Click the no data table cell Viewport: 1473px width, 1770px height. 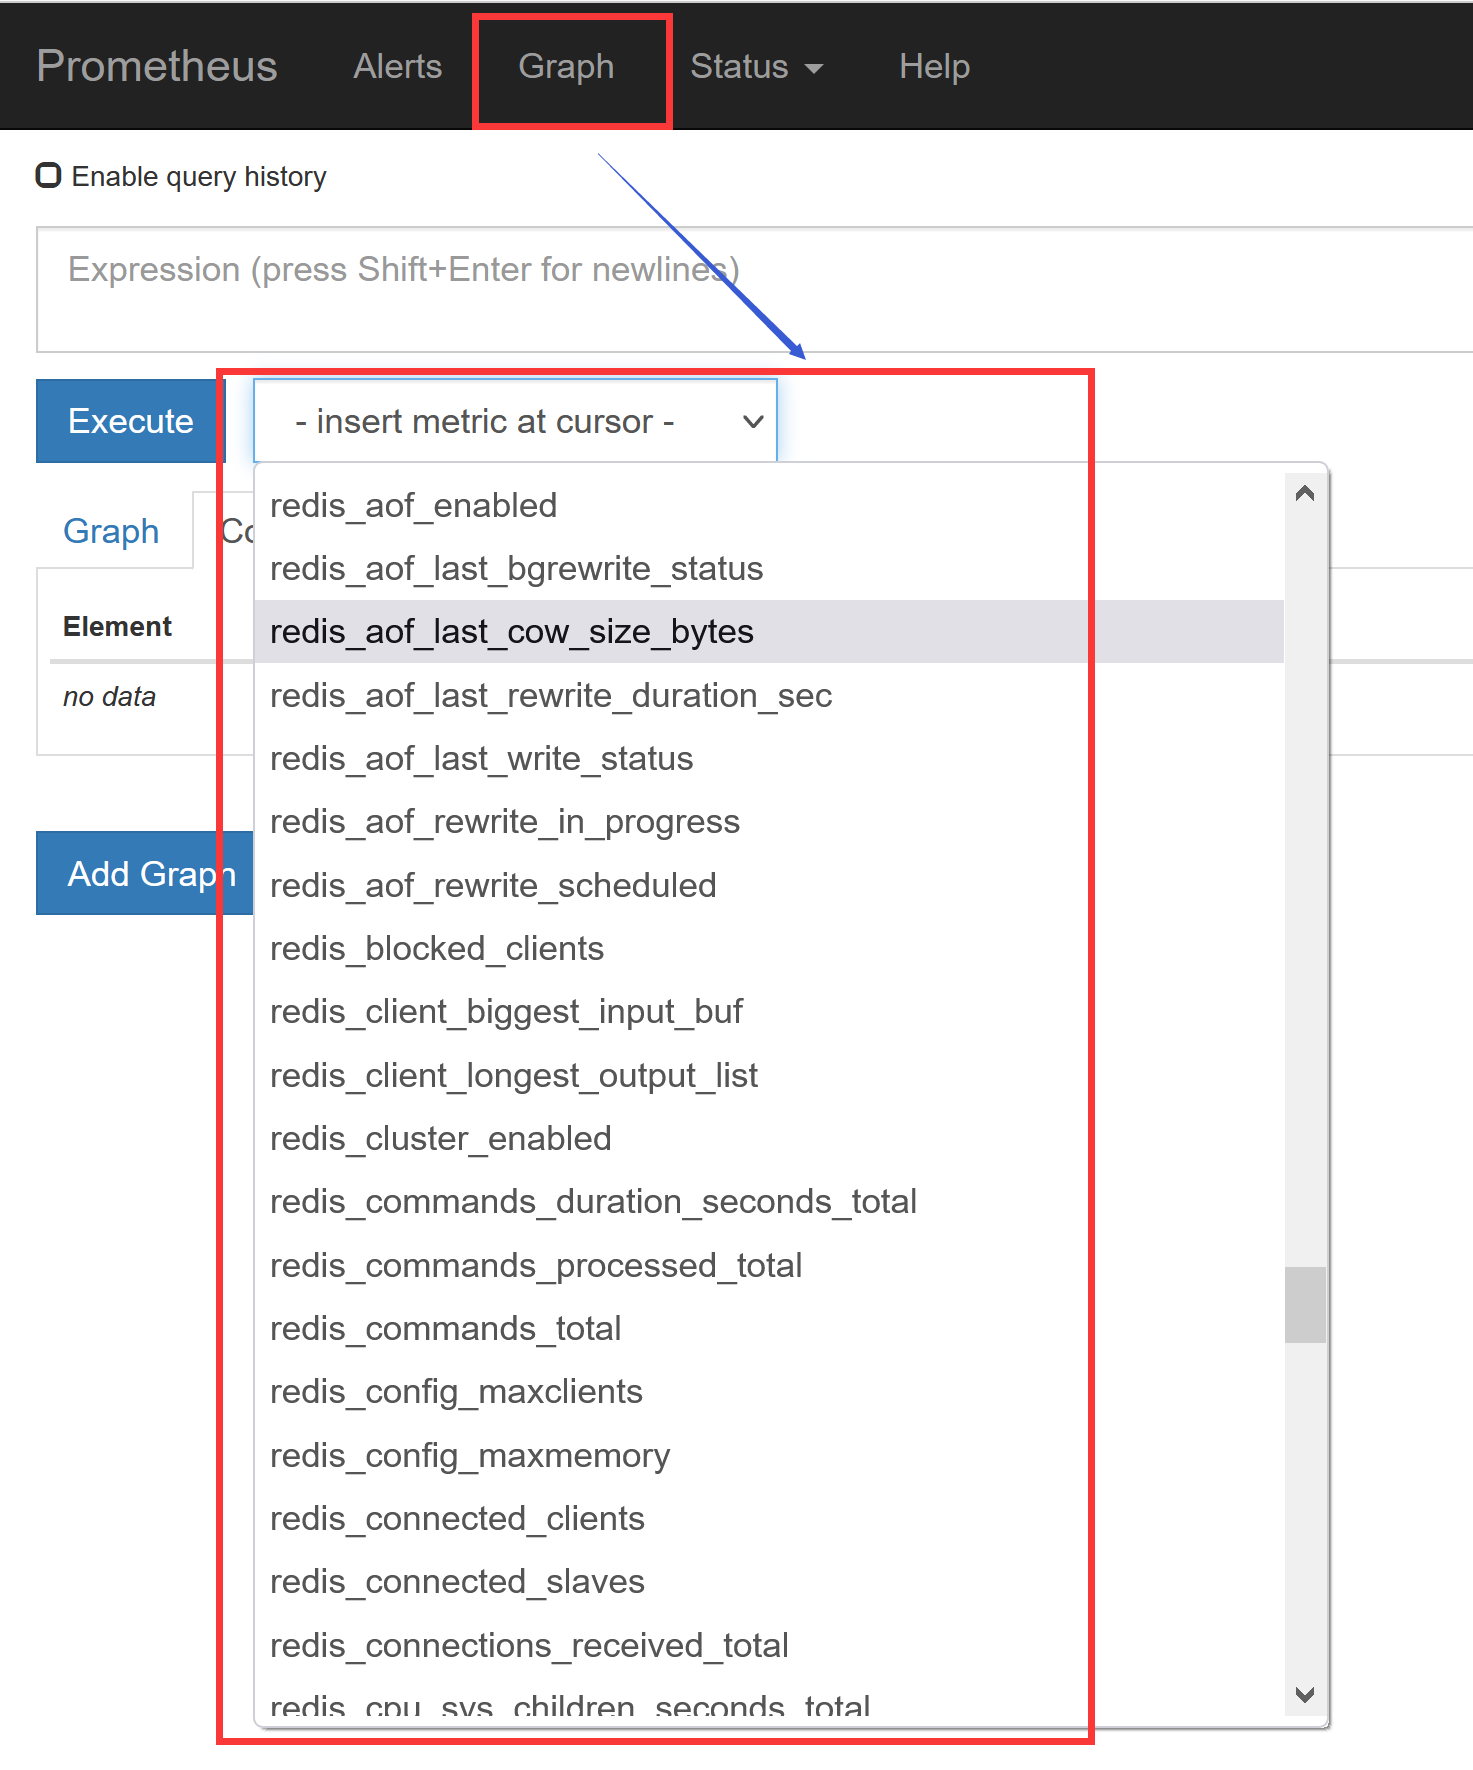tap(109, 697)
